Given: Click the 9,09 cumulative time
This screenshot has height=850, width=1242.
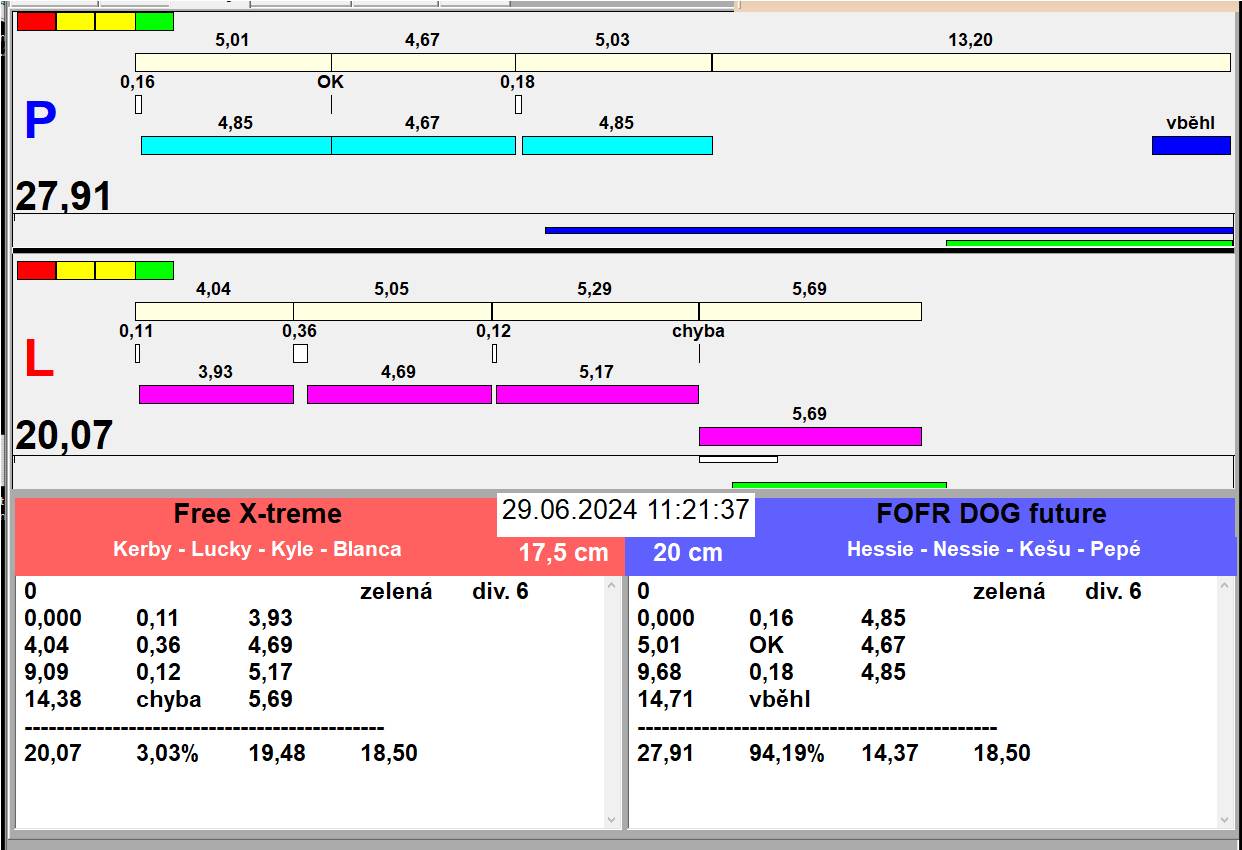Looking at the screenshot, I should (x=47, y=672).
